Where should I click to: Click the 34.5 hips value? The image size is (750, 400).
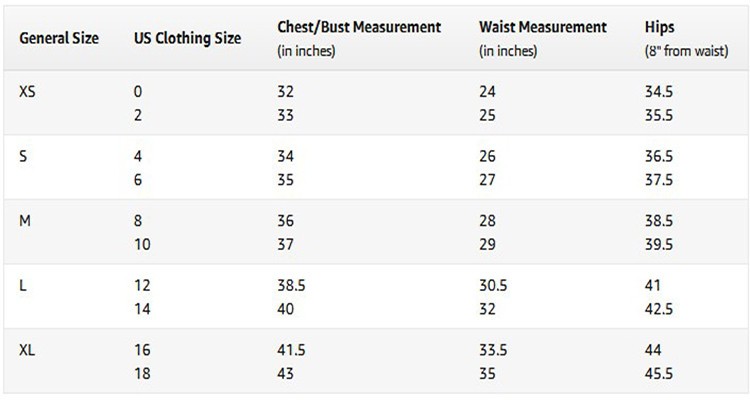point(659,91)
